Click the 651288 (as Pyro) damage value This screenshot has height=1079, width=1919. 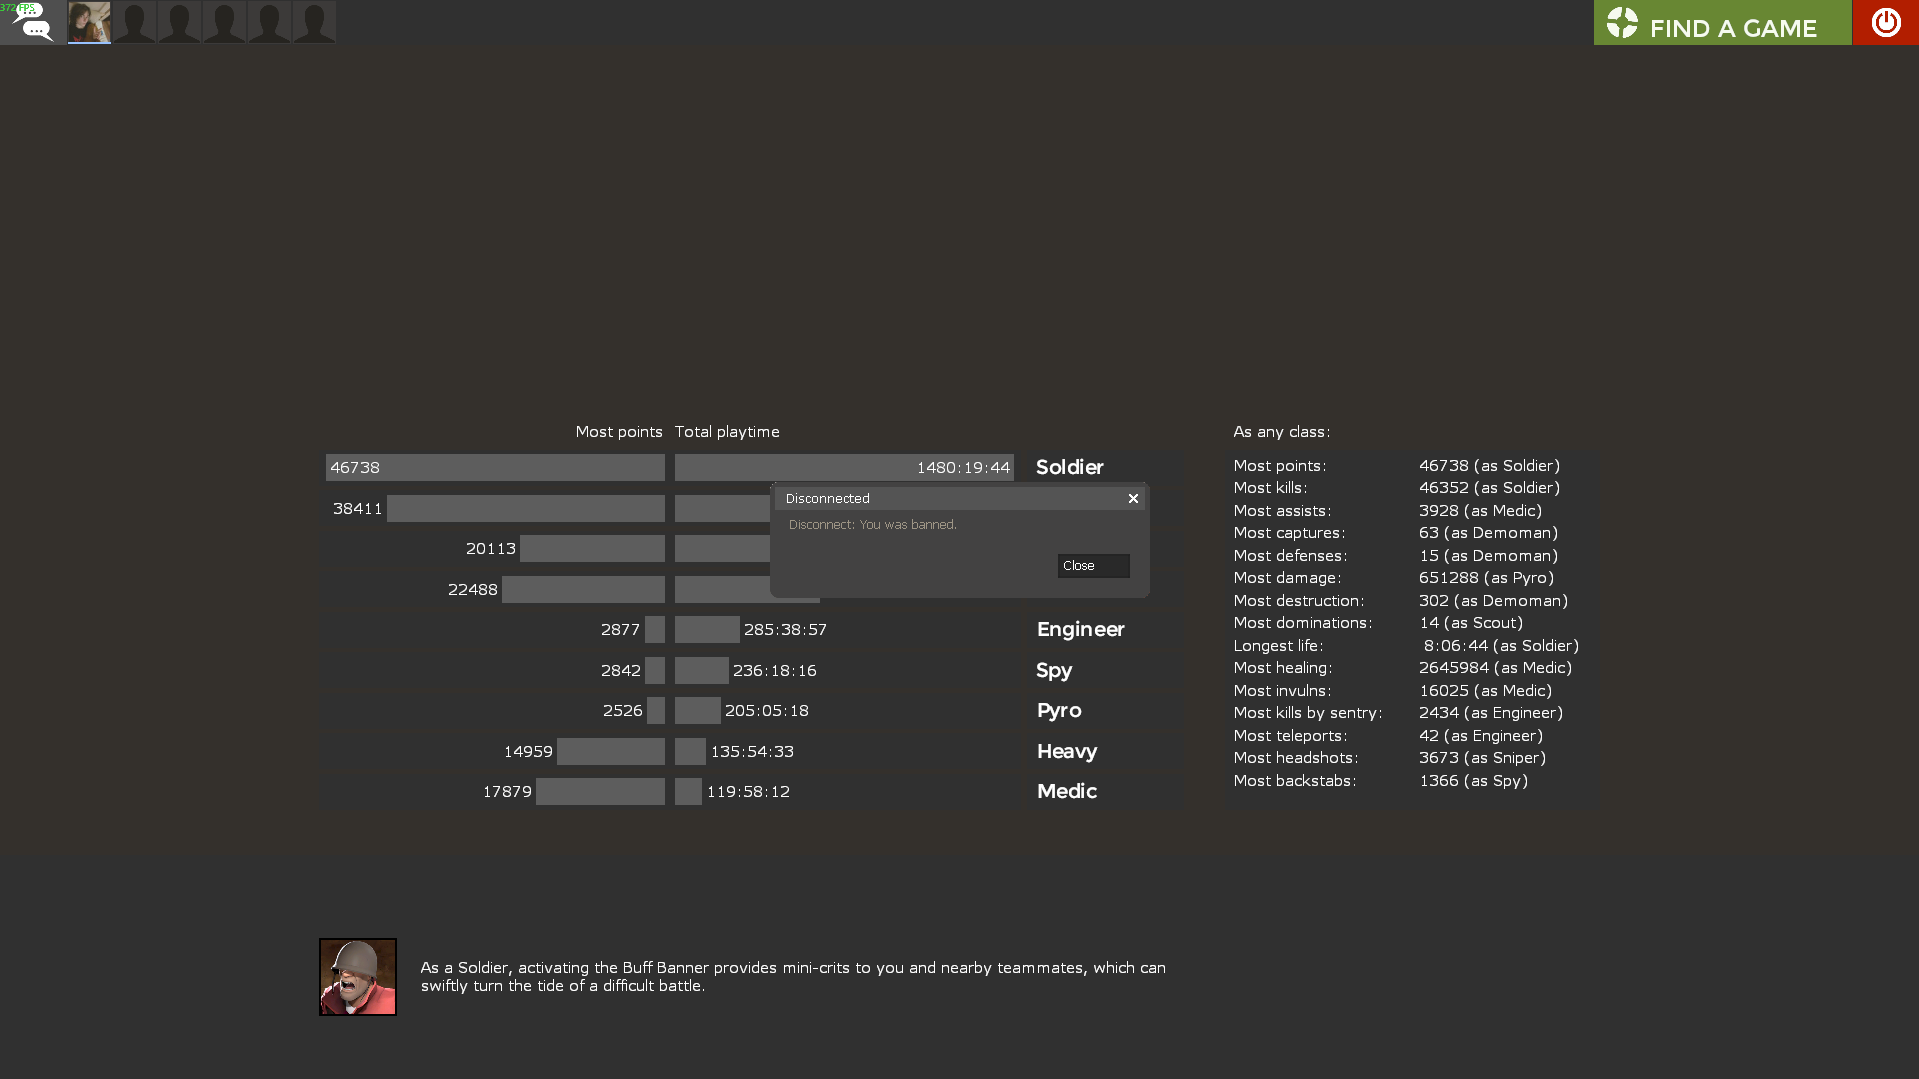1486,577
